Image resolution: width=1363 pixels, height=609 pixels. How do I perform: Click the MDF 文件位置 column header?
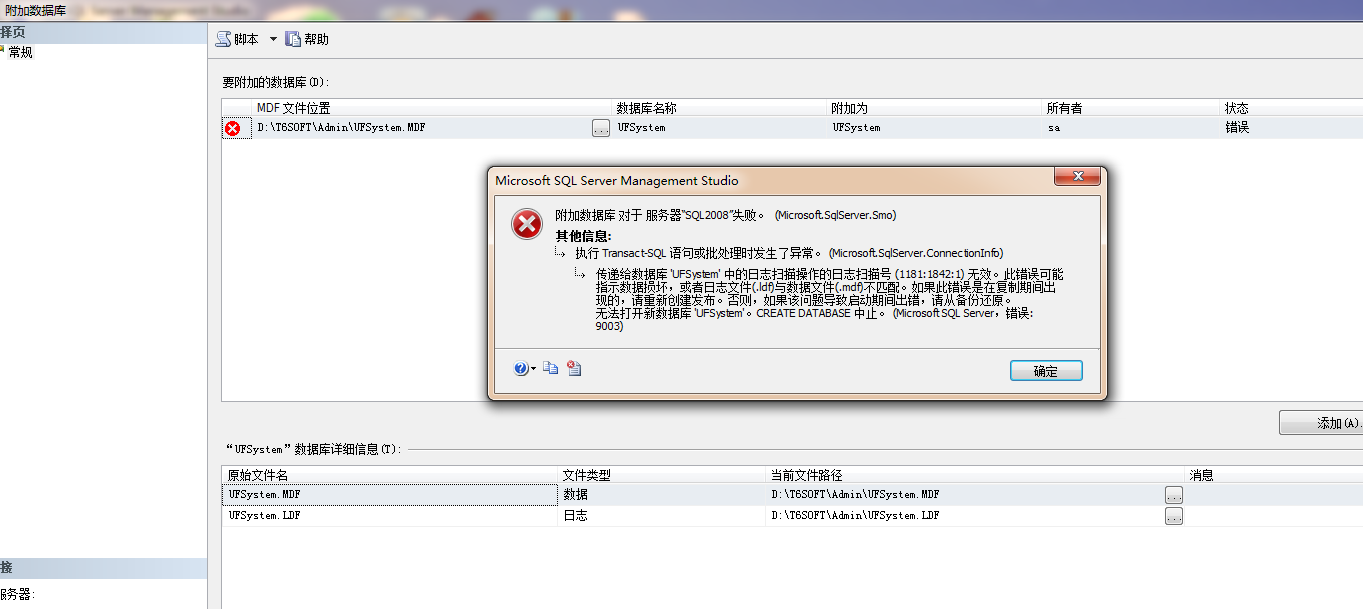point(433,108)
